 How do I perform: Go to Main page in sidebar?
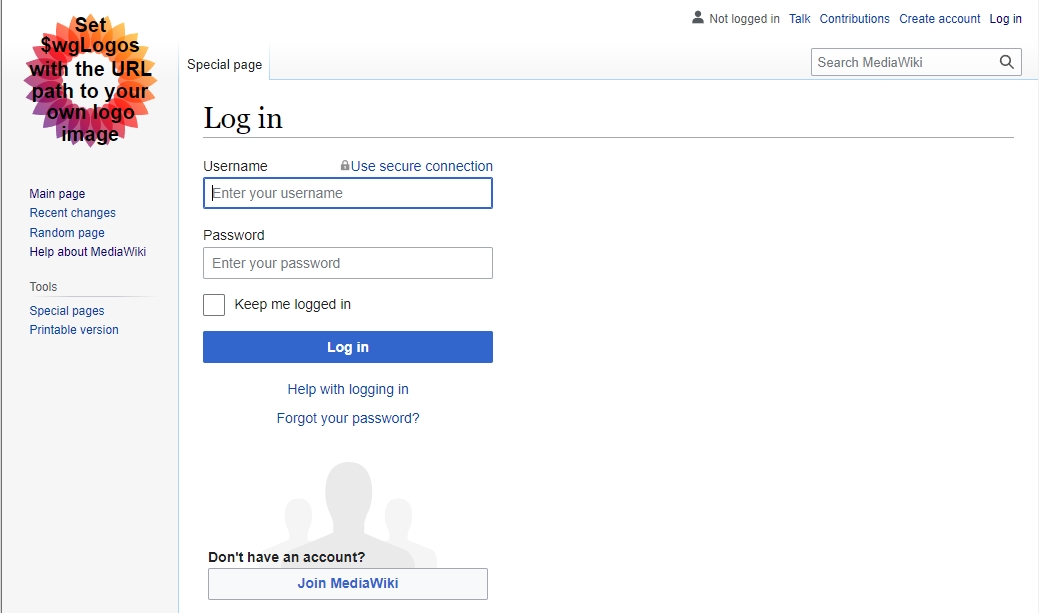(x=57, y=194)
